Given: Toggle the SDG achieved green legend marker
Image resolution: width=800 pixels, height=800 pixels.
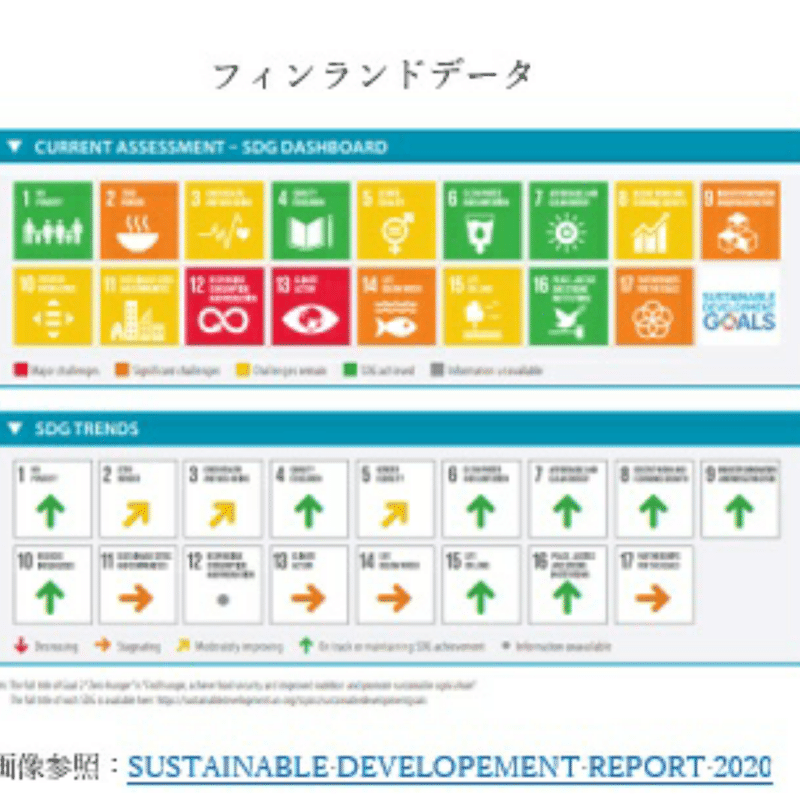Looking at the screenshot, I should [x=350, y=368].
